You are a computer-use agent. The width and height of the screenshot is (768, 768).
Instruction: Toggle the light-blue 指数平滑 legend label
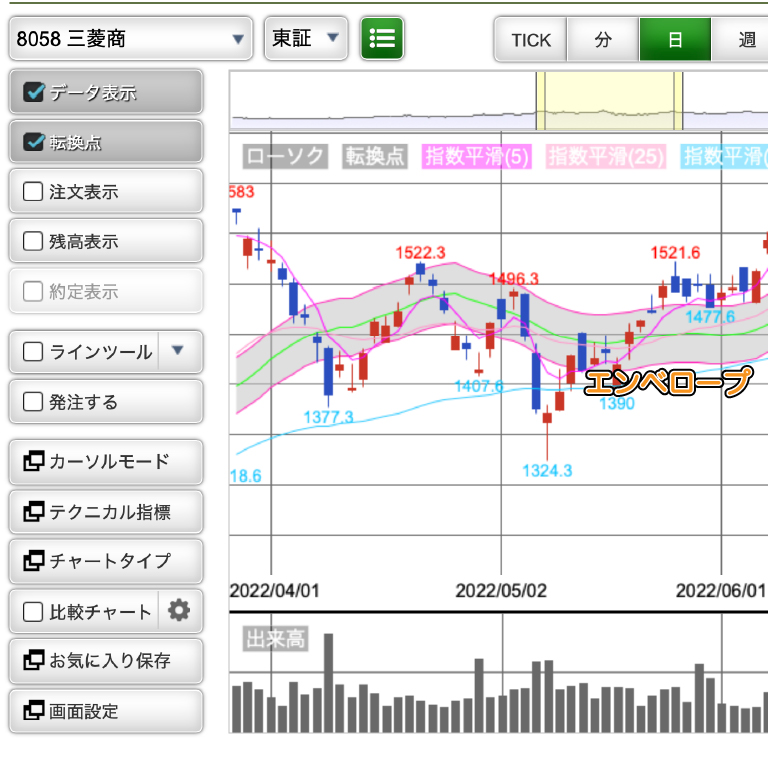pyautogui.click(x=724, y=157)
